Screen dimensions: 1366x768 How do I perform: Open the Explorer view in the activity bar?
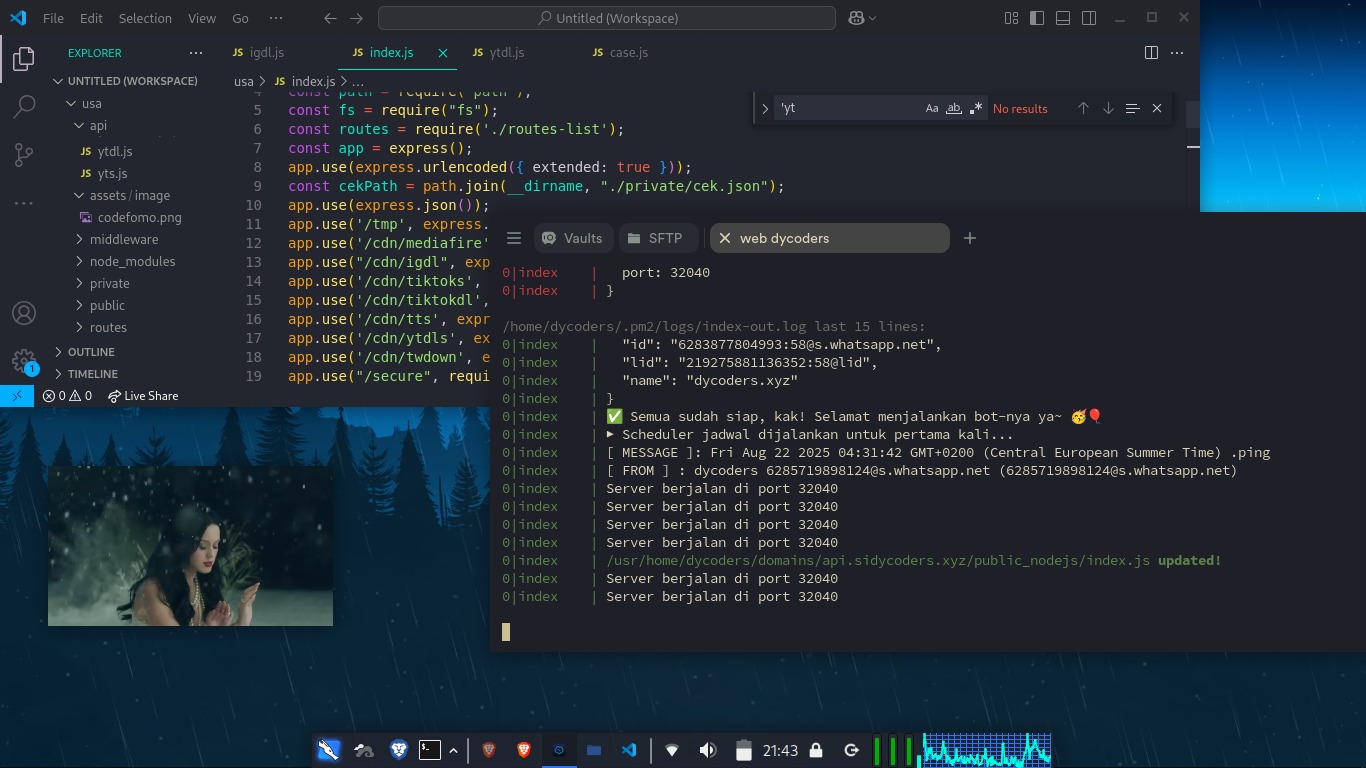[24, 58]
